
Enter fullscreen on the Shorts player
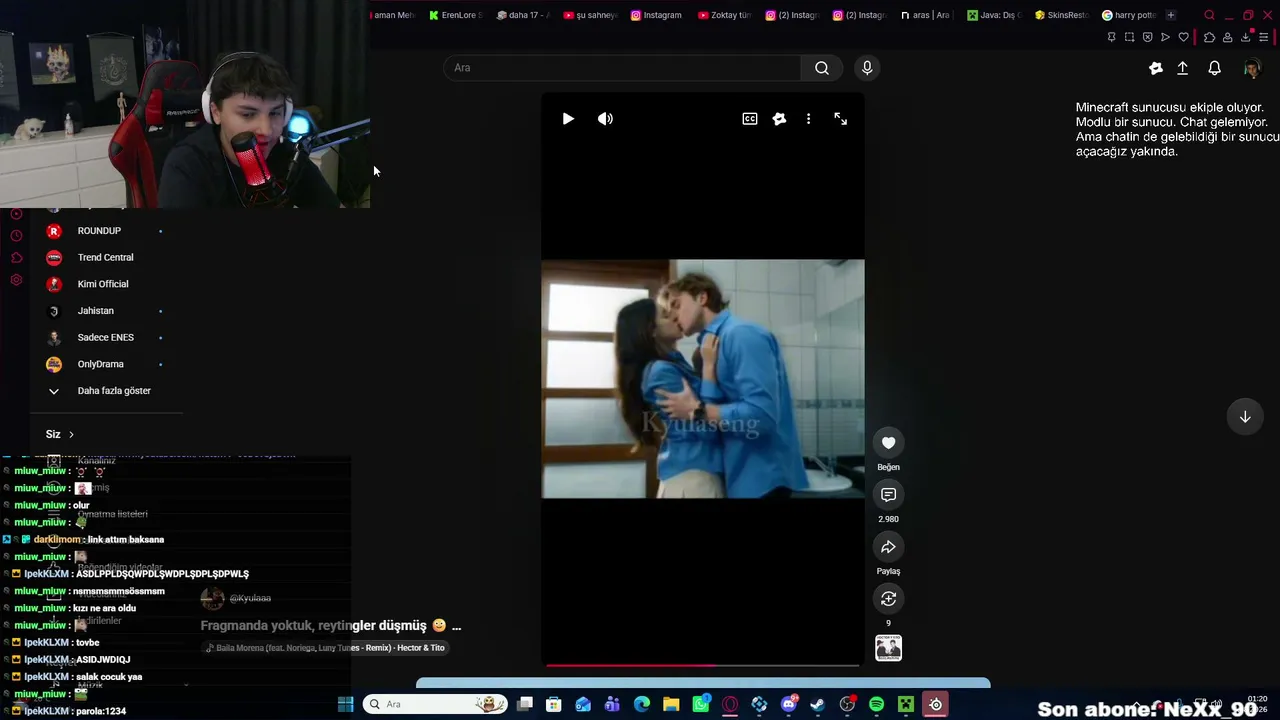click(x=841, y=119)
